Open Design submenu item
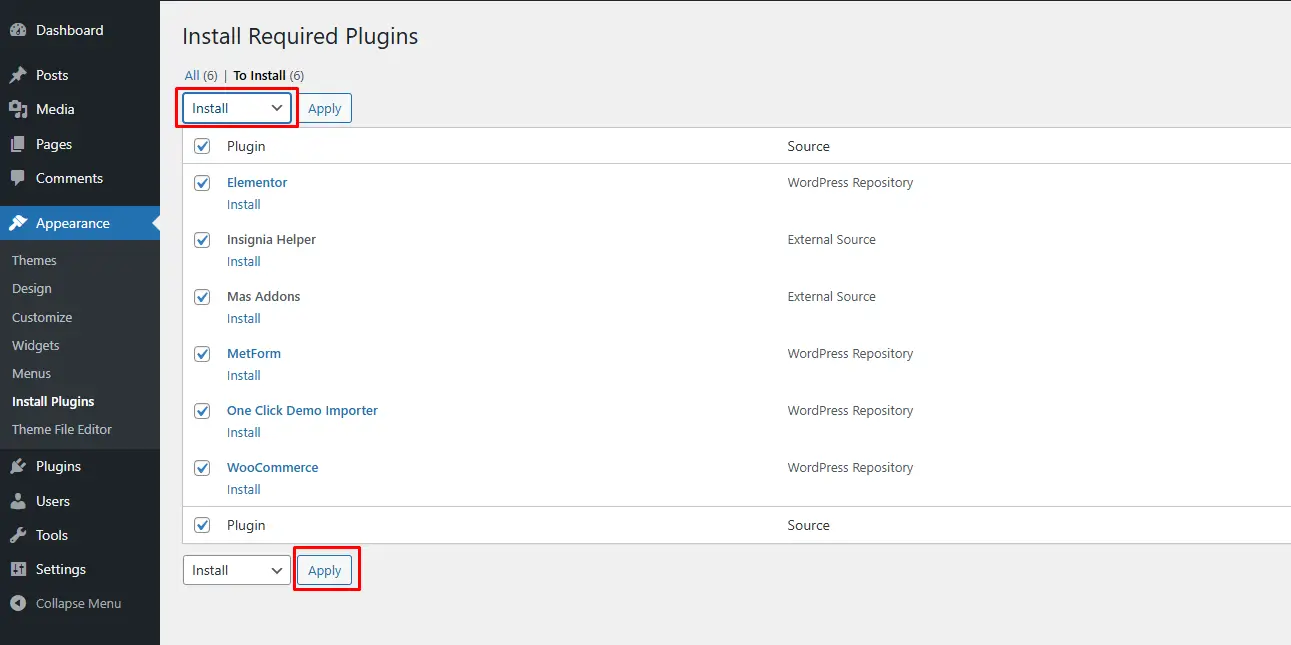Screen dimensions: 1291x645 32,288
